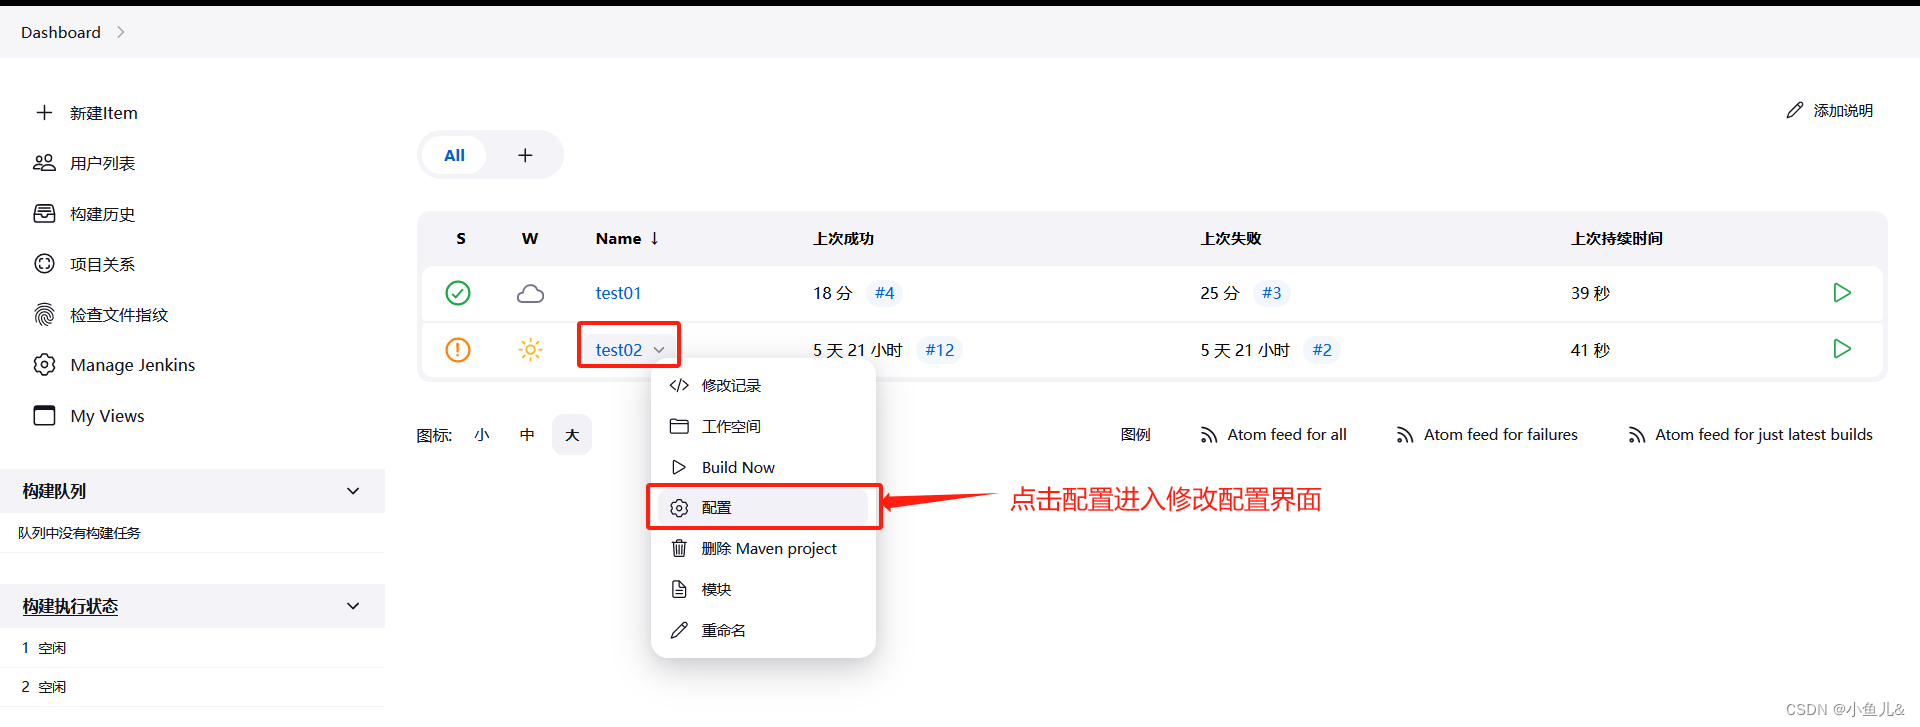Click the build history icon beside 构建历史
Screen dimensions: 1920x727
click(x=44, y=213)
